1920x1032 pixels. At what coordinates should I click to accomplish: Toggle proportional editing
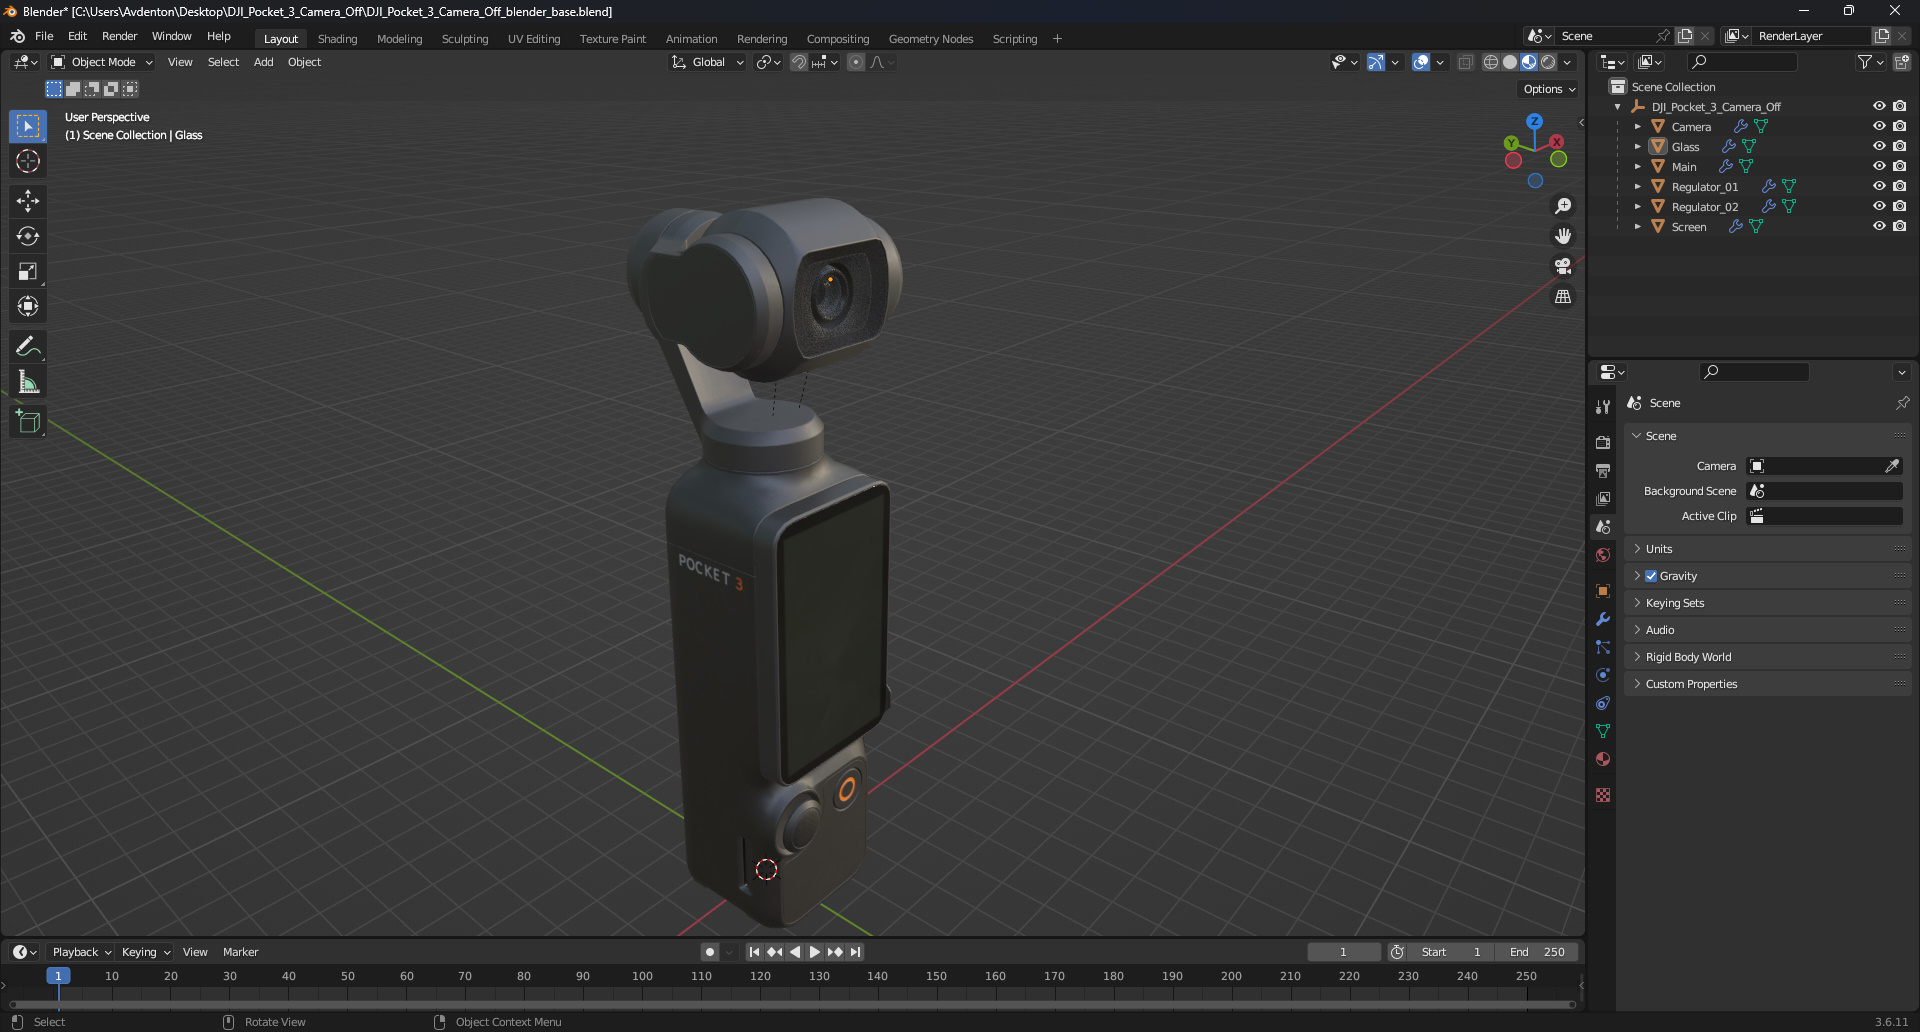pos(856,62)
